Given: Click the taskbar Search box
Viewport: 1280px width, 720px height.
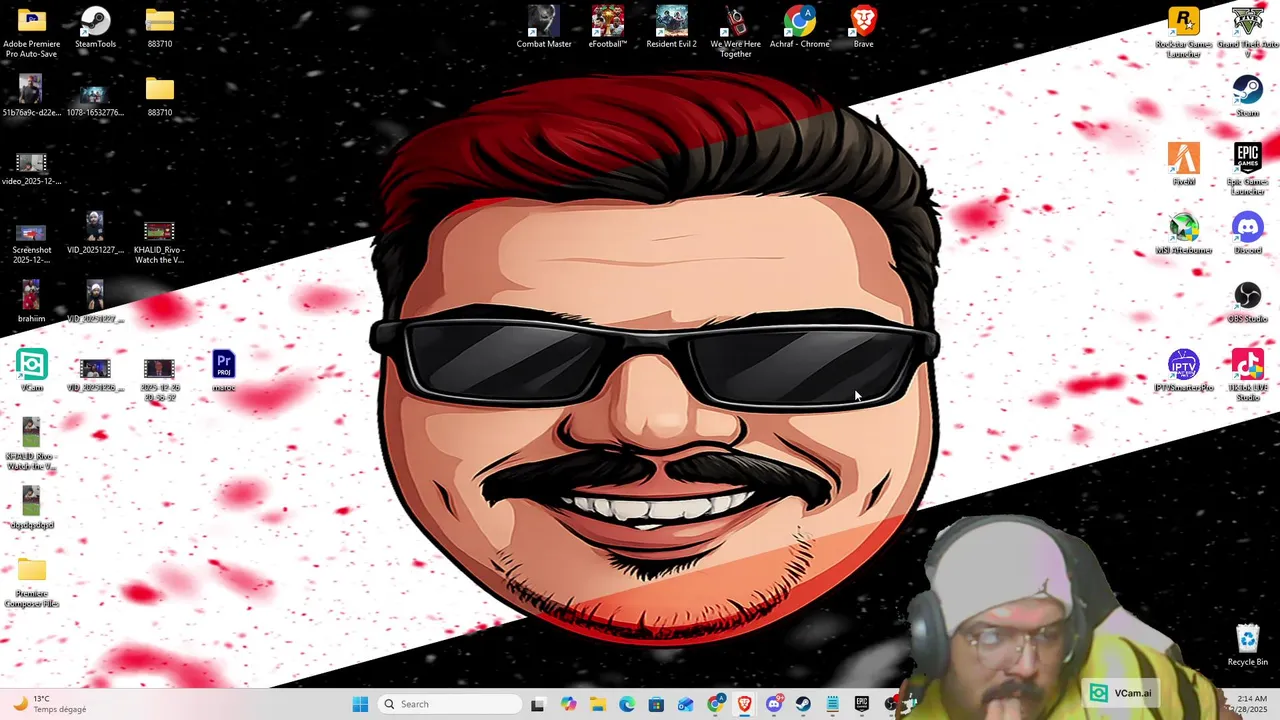Looking at the screenshot, I should coord(450,704).
